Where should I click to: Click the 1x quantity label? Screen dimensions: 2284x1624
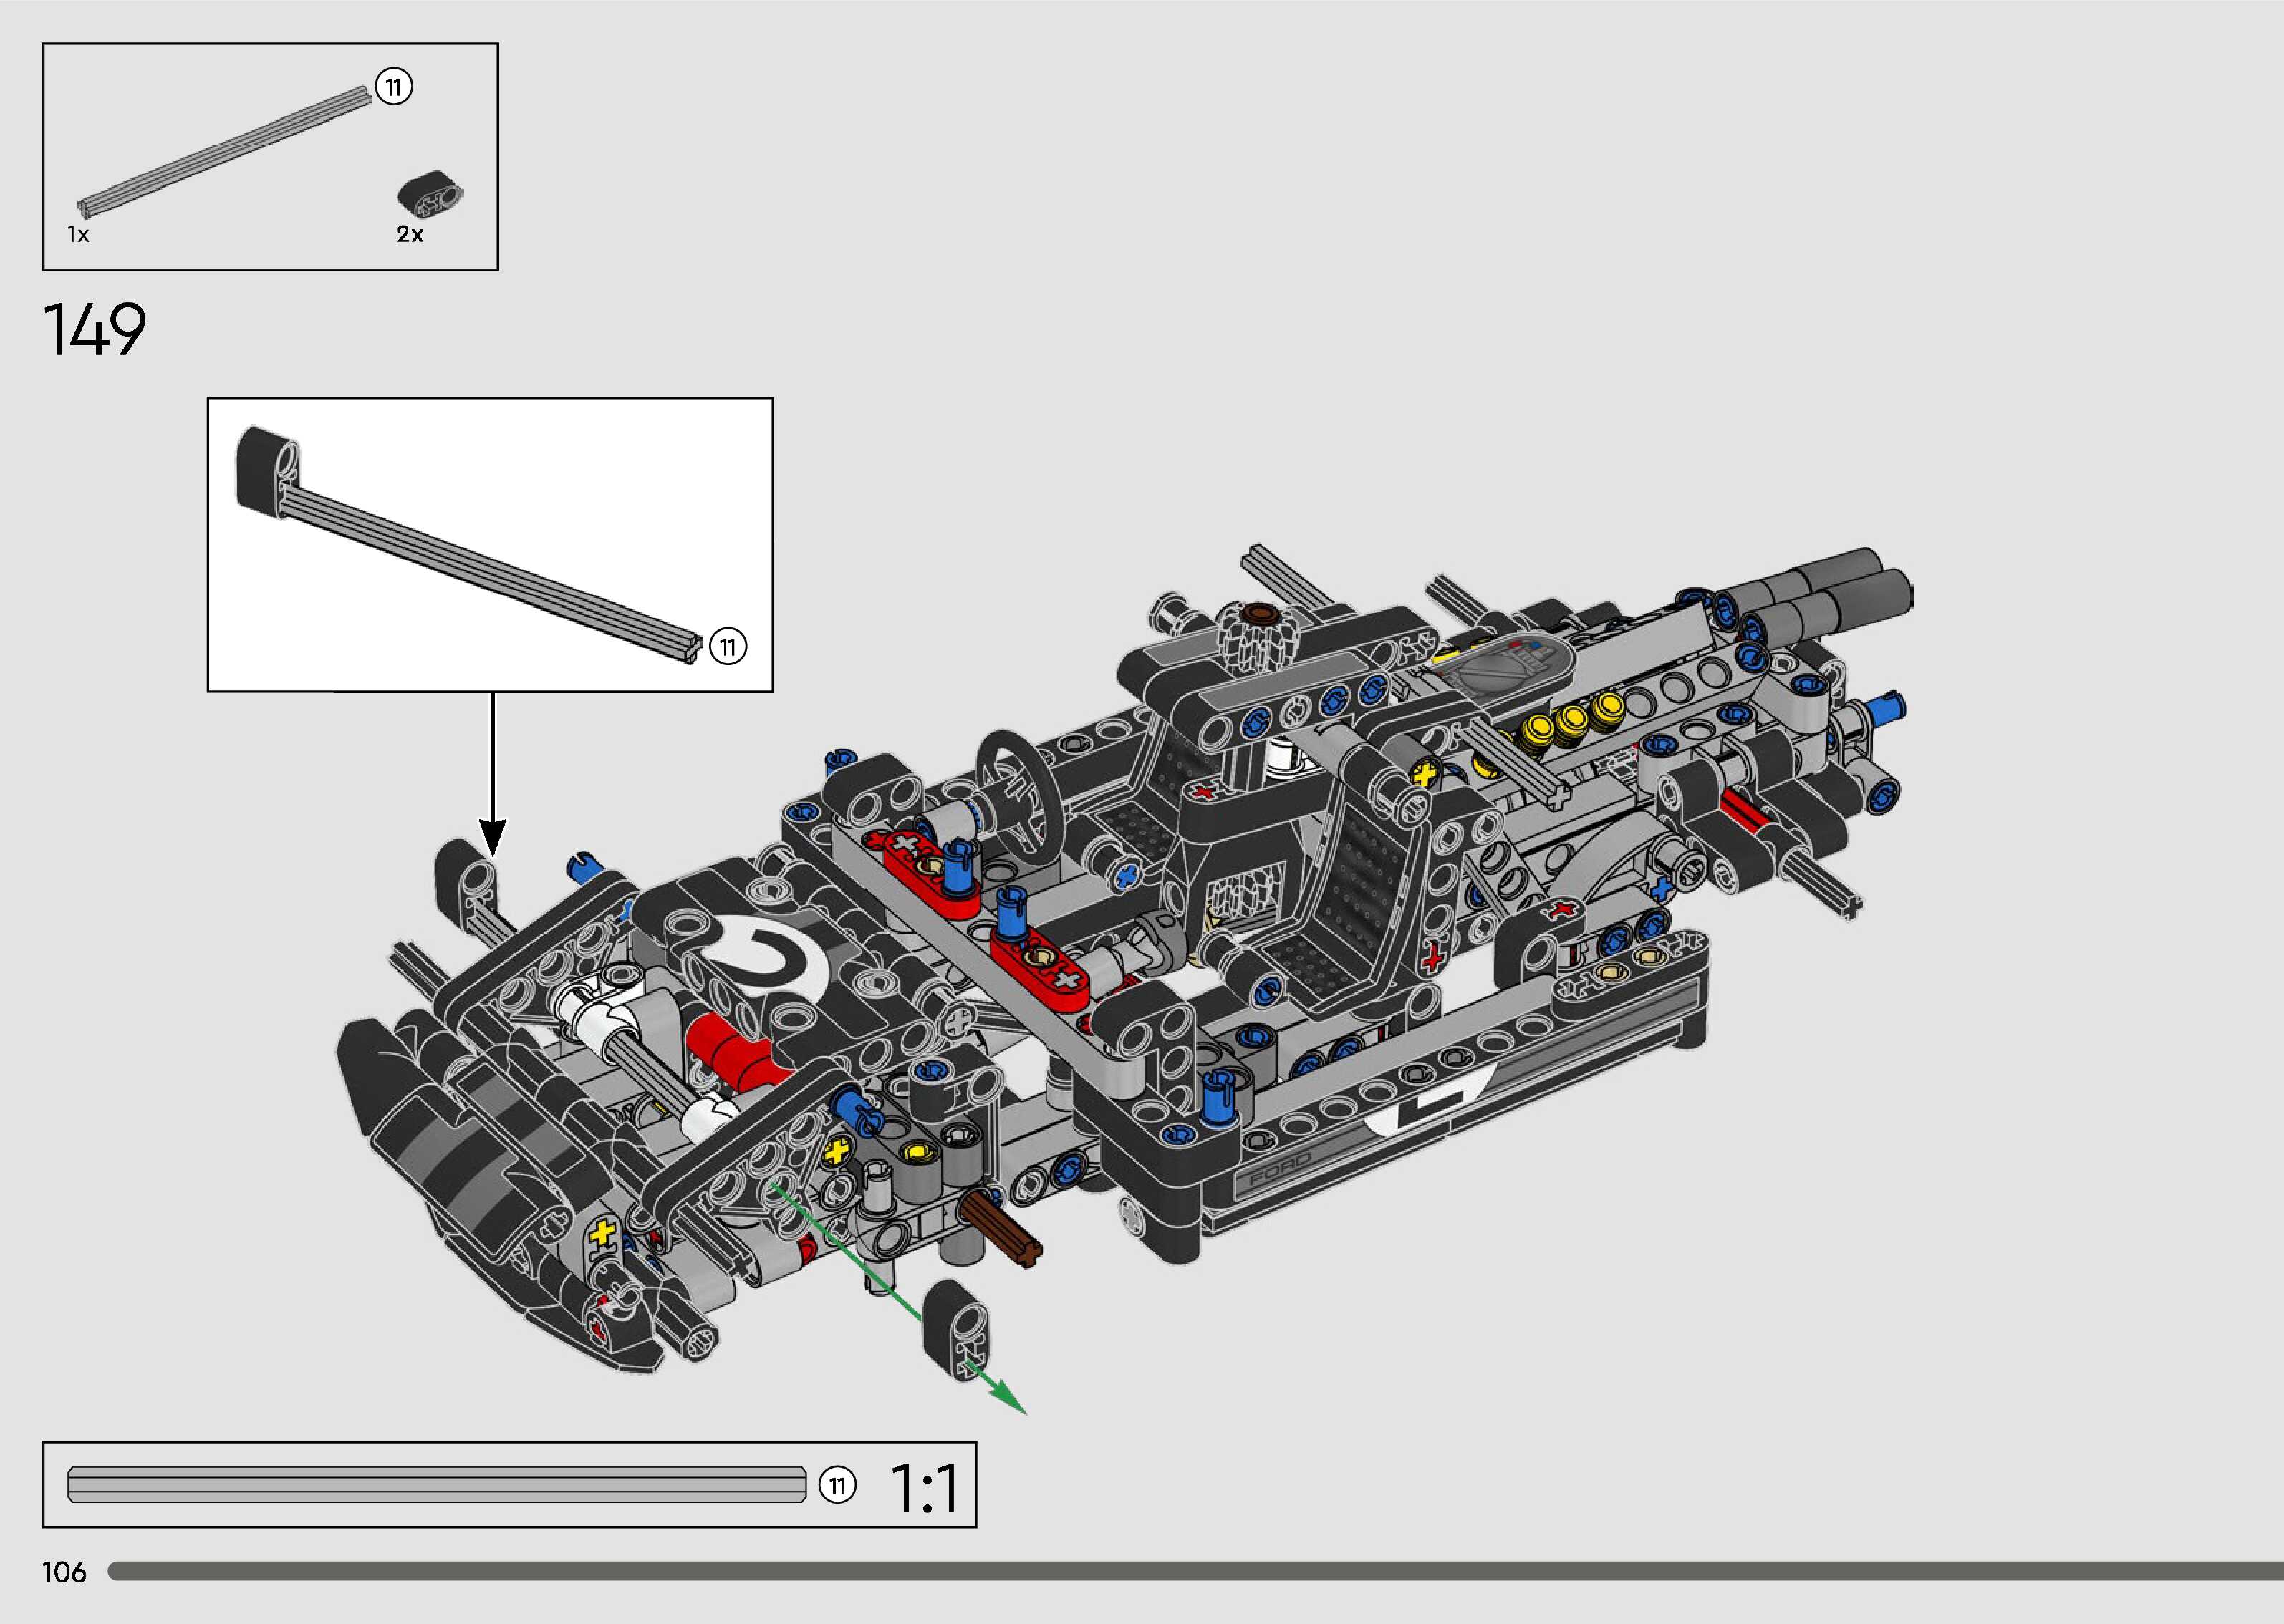(x=78, y=235)
